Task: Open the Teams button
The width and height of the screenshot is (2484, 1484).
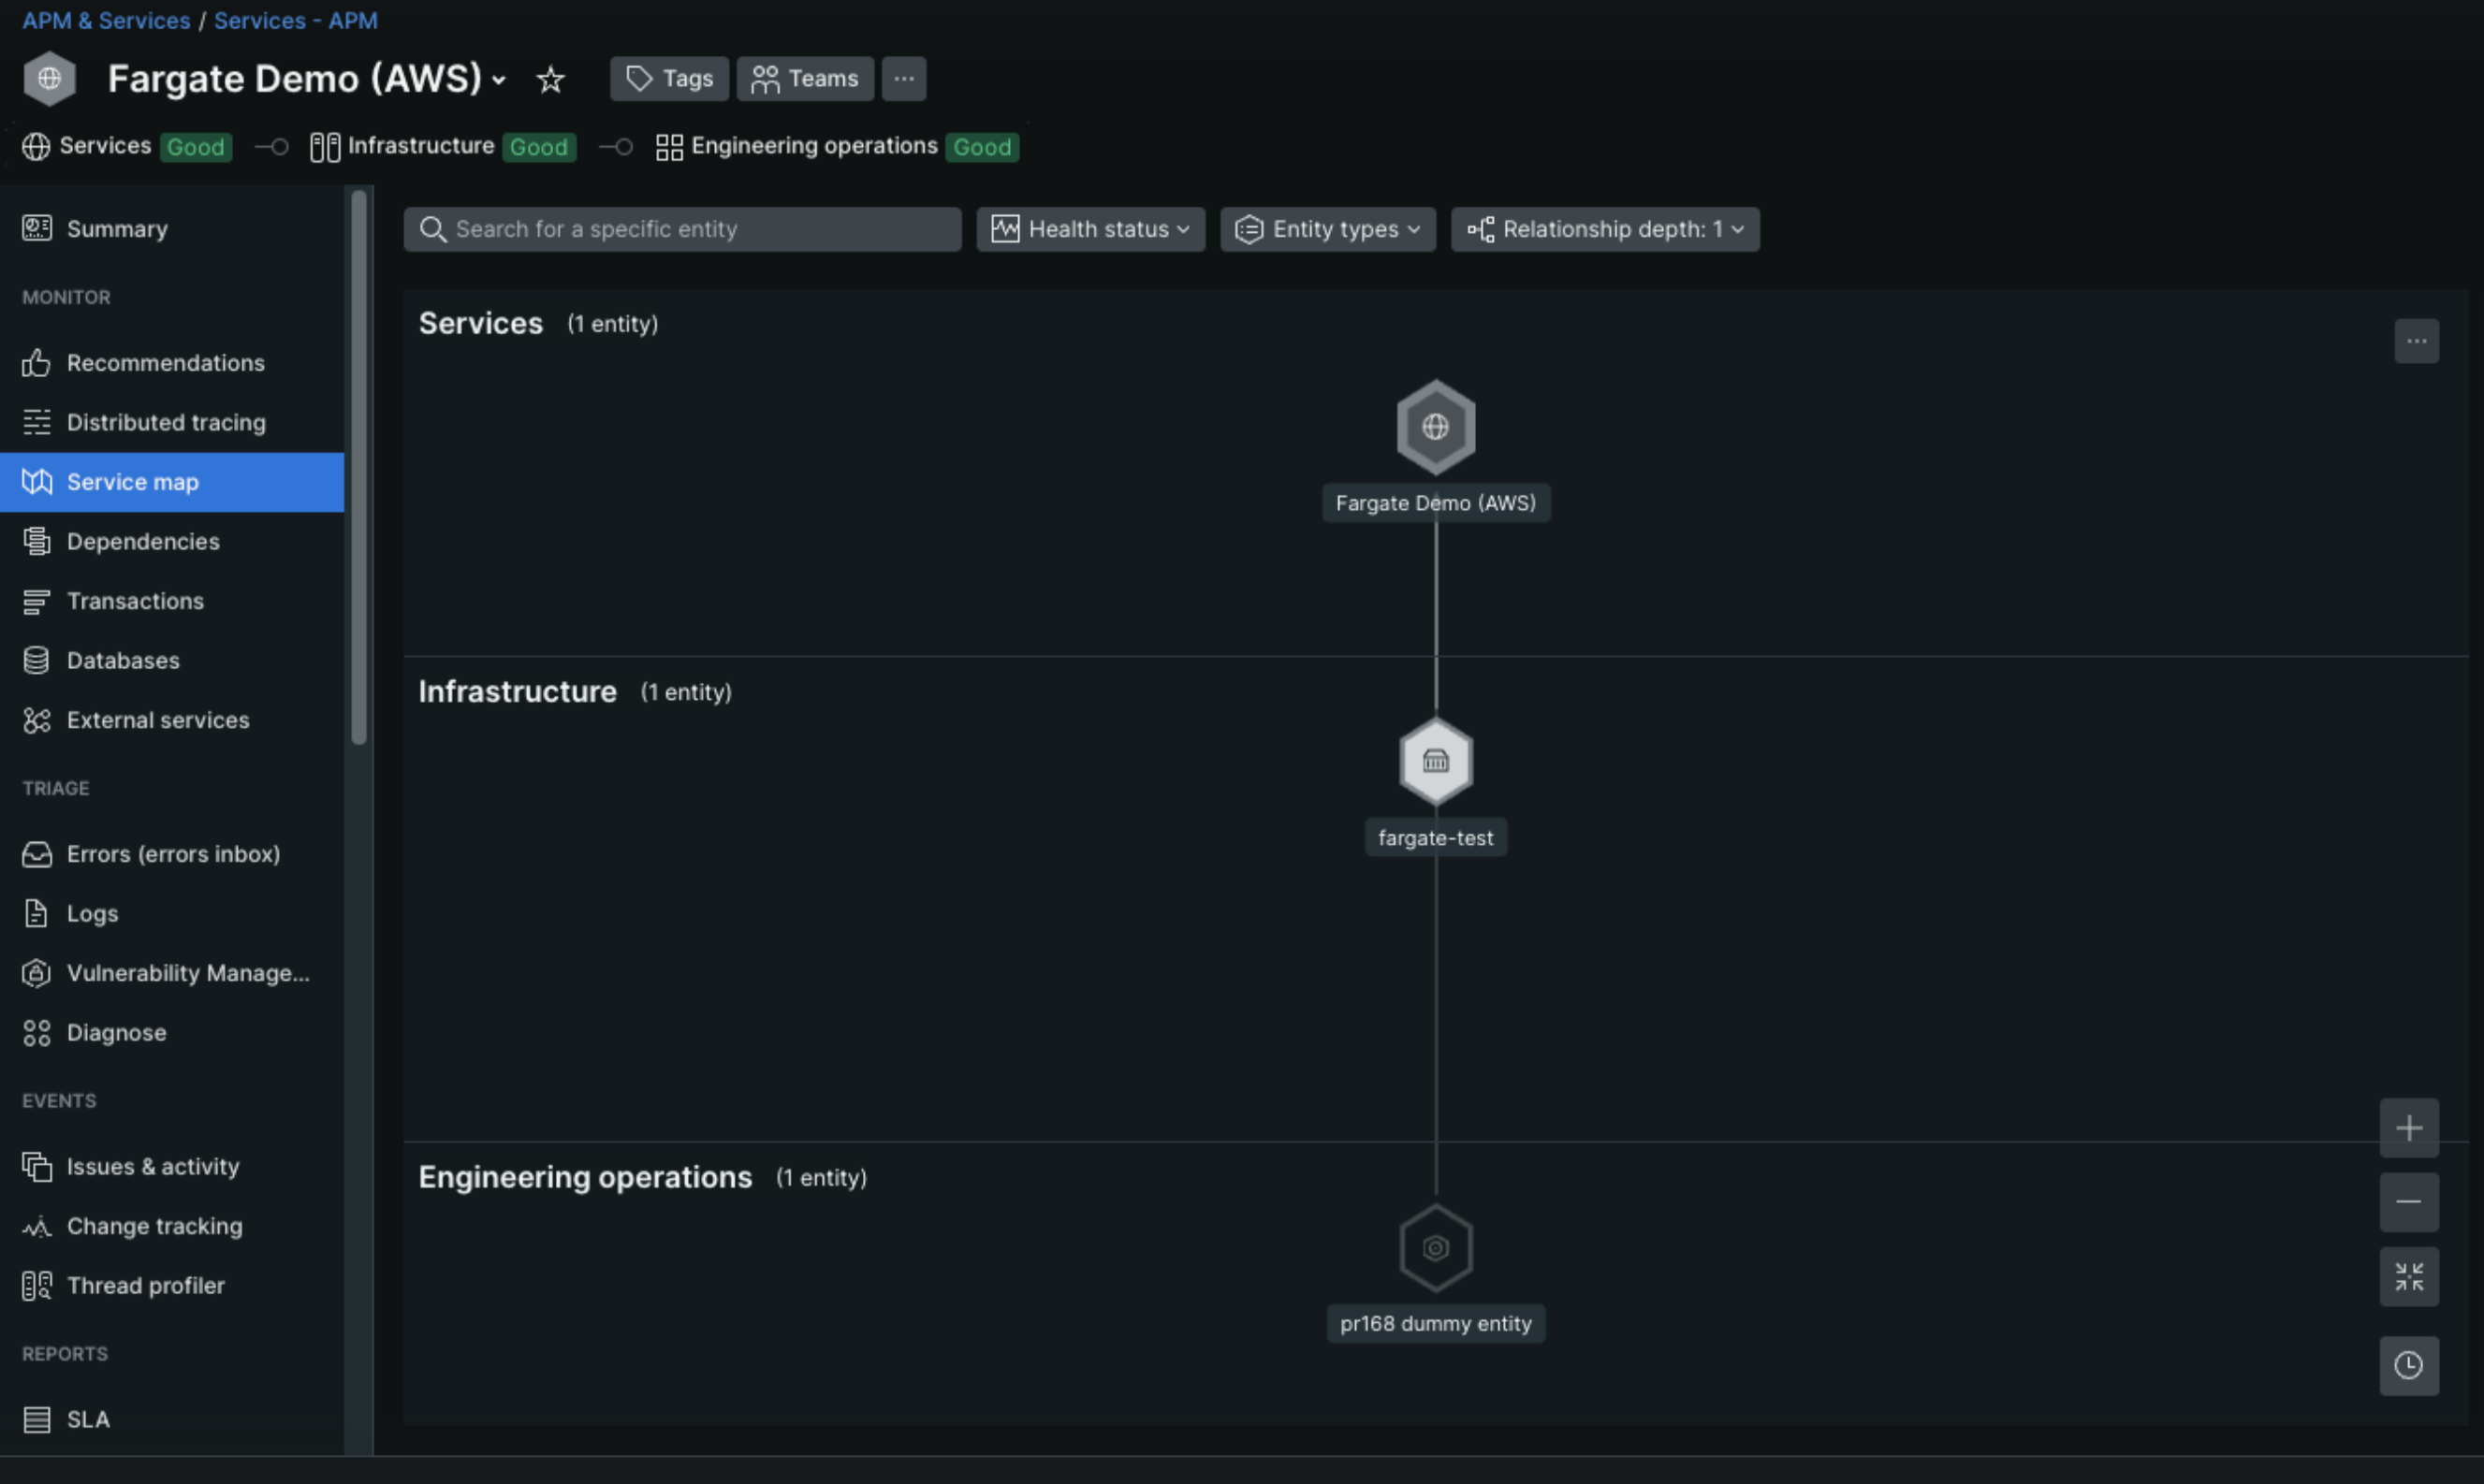Action: click(x=804, y=79)
